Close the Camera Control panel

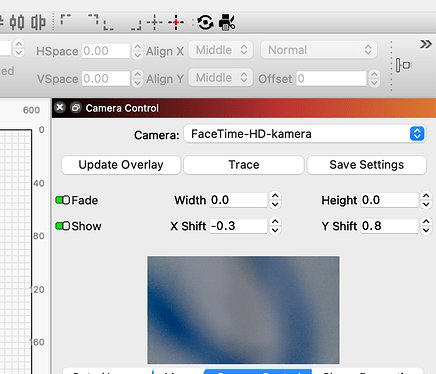pyautogui.click(x=60, y=108)
